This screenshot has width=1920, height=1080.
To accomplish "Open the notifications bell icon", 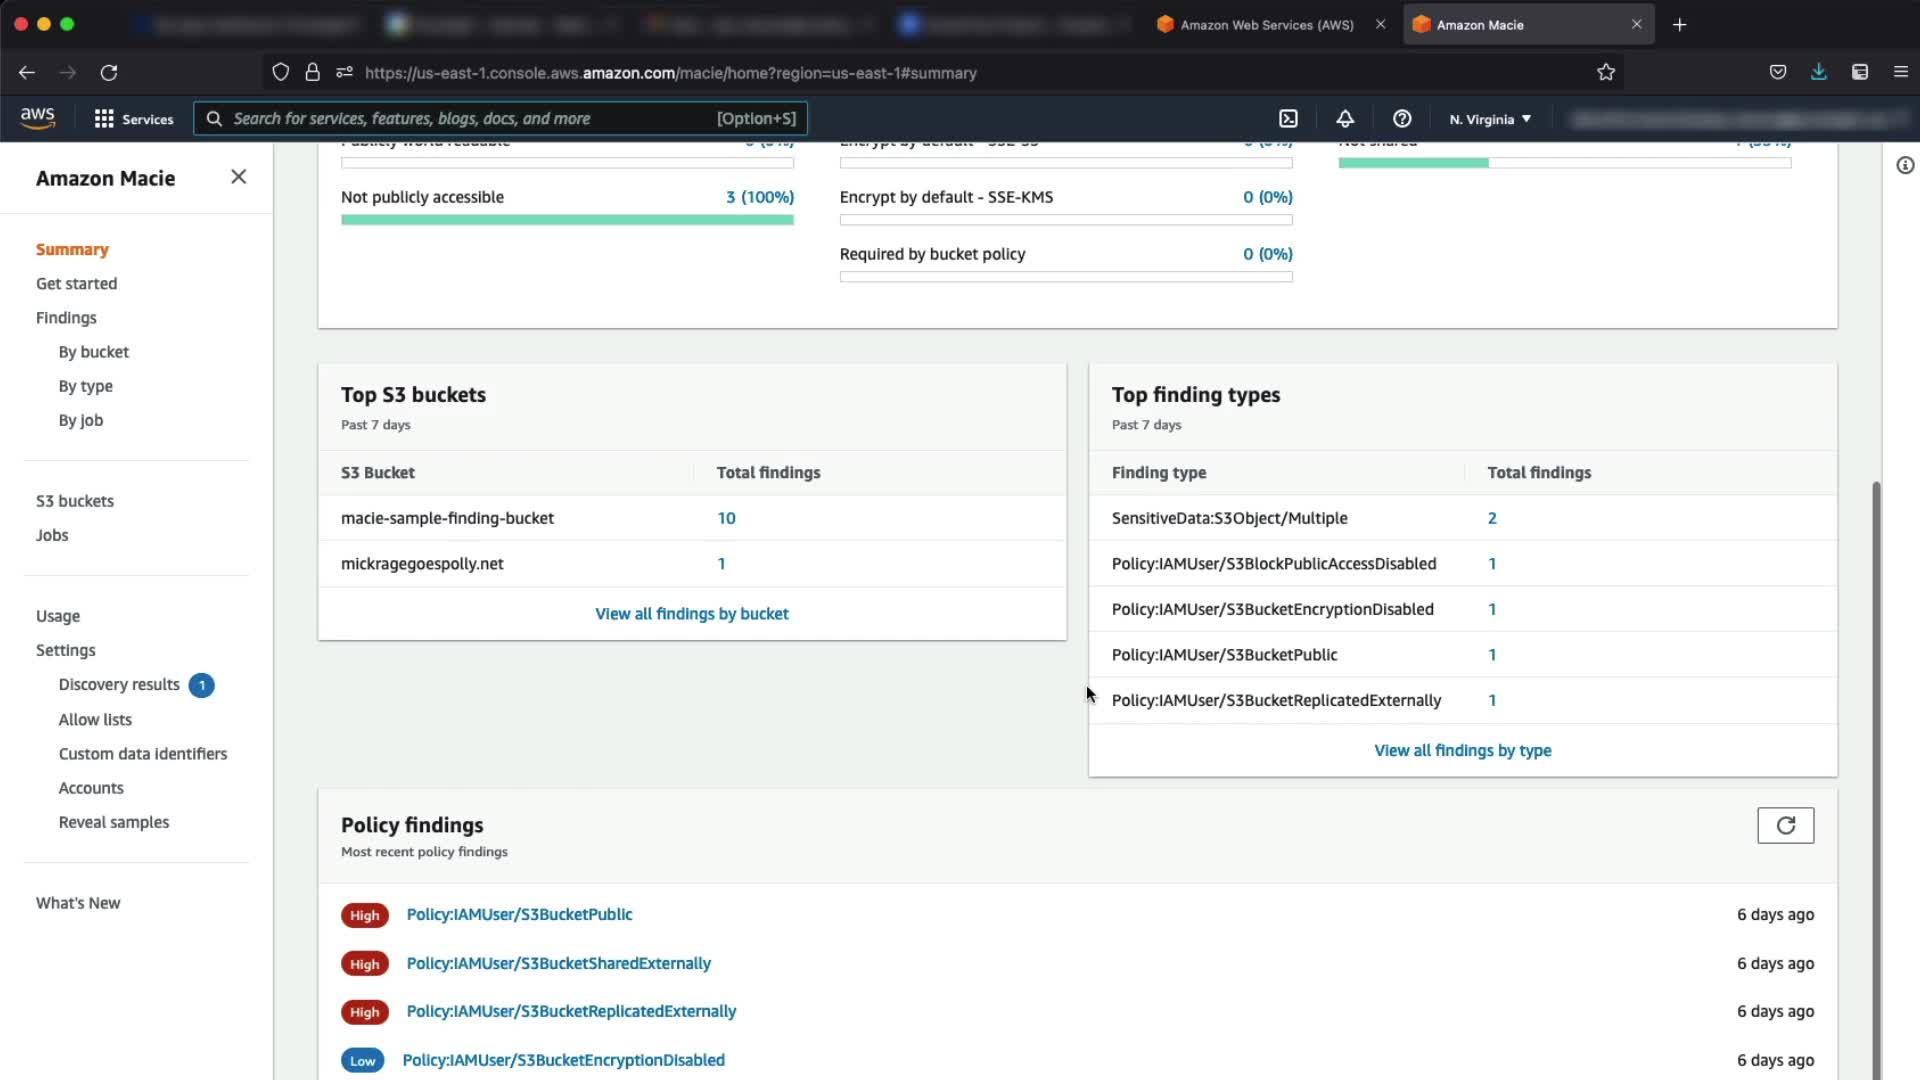I will (1345, 119).
